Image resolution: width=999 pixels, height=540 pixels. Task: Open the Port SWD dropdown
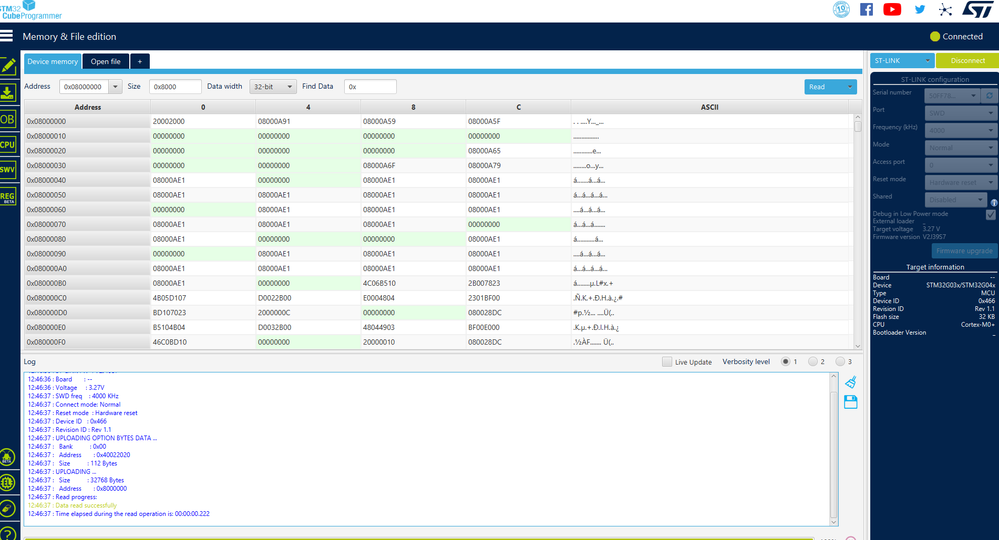(960, 113)
